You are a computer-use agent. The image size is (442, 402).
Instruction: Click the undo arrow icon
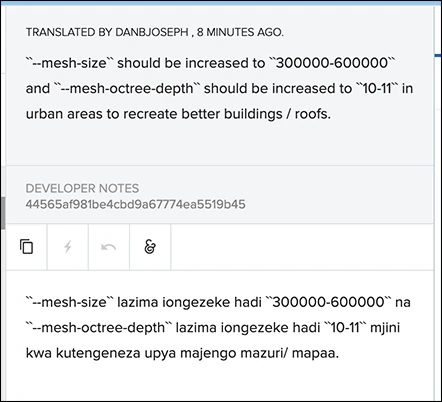[x=109, y=247]
